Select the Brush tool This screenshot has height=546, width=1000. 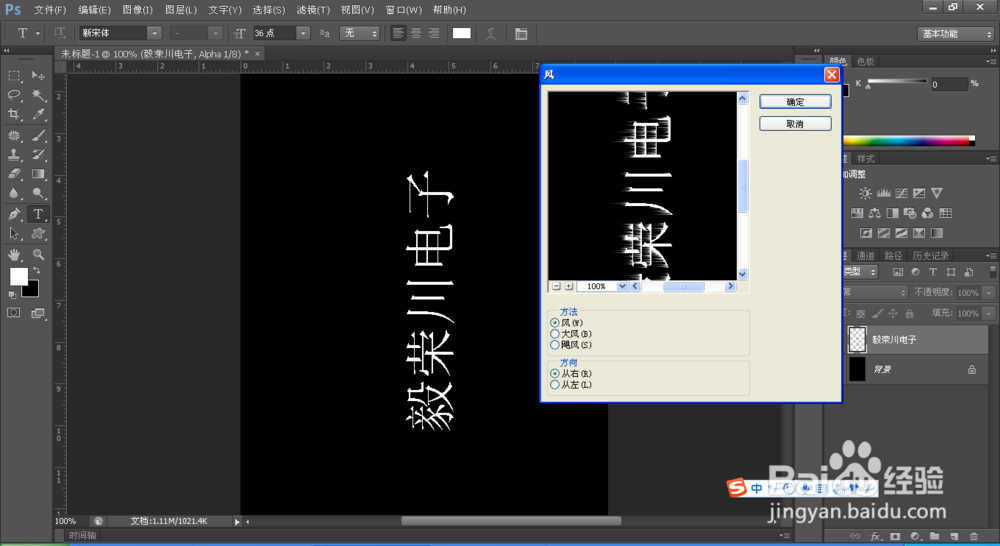pyautogui.click(x=38, y=135)
